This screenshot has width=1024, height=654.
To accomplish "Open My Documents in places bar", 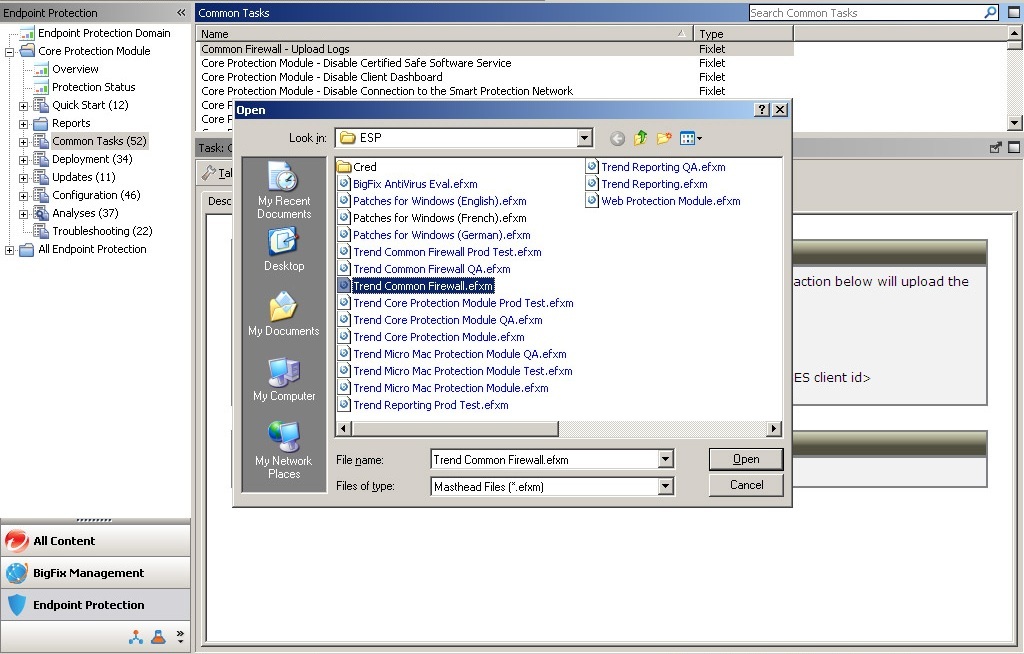I will coord(283,314).
